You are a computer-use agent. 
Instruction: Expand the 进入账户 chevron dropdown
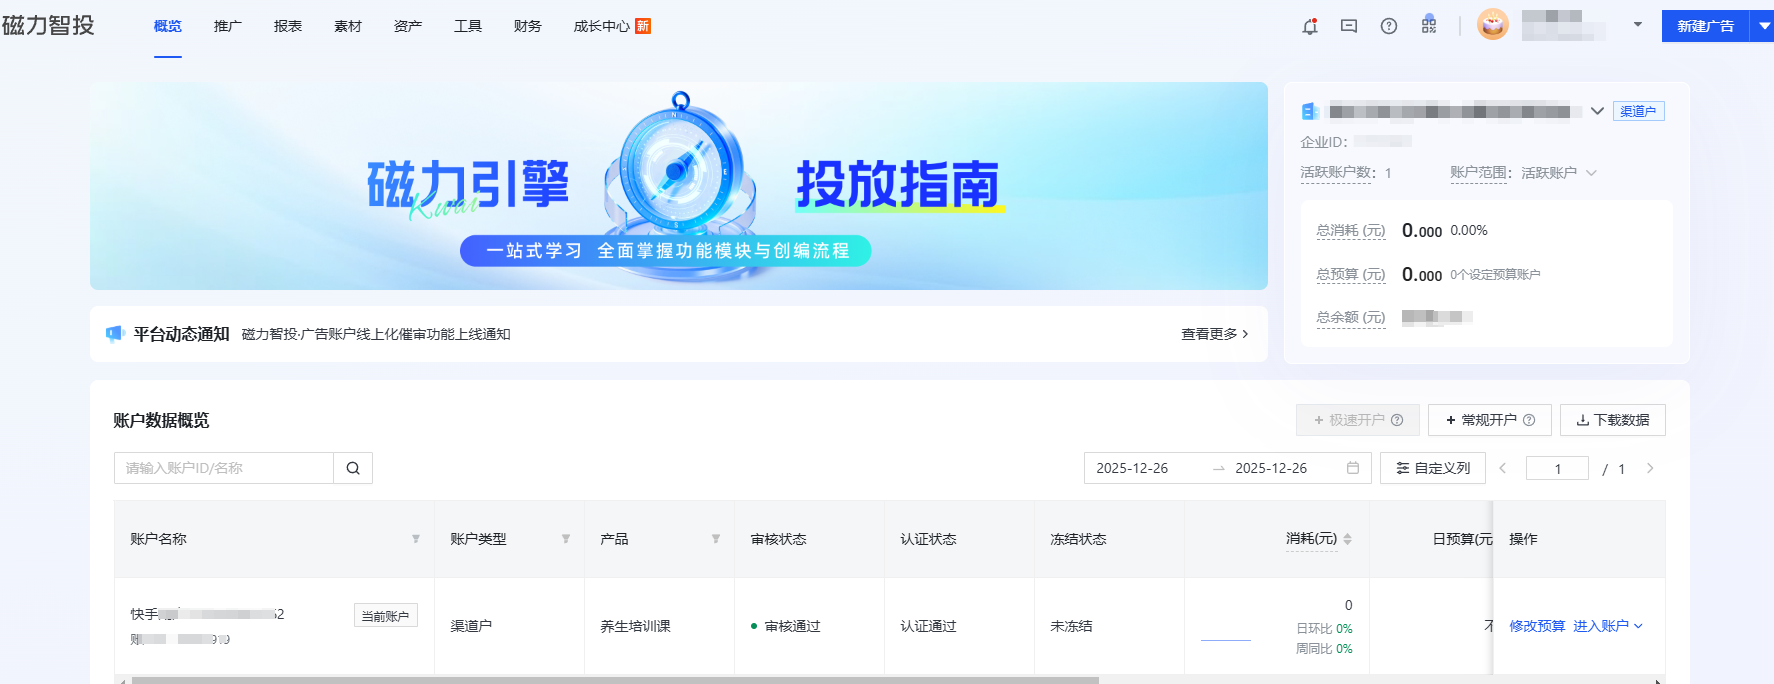coord(1638,626)
